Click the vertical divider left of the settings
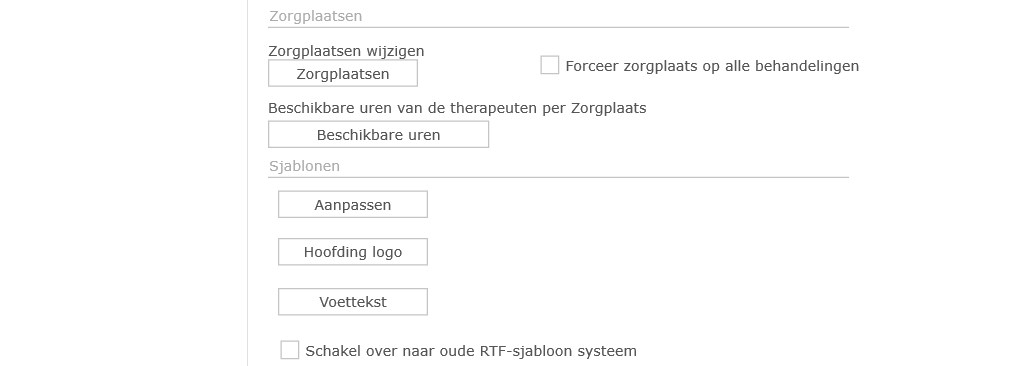This screenshot has width=1033, height=366. 247,183
